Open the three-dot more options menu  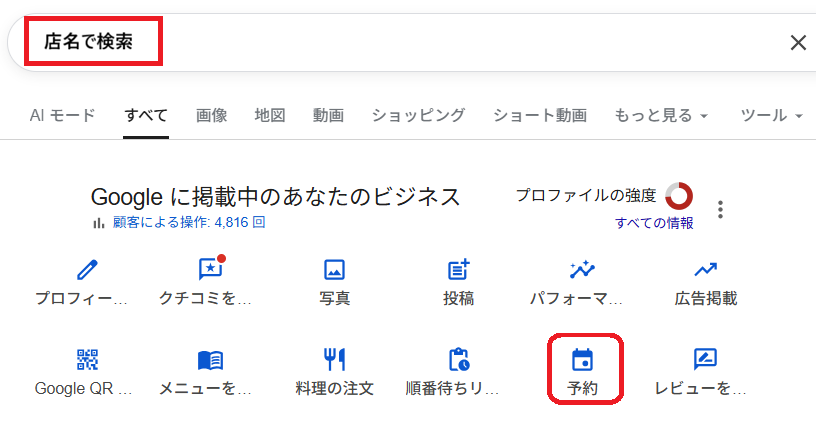click(x=720, y=209)
